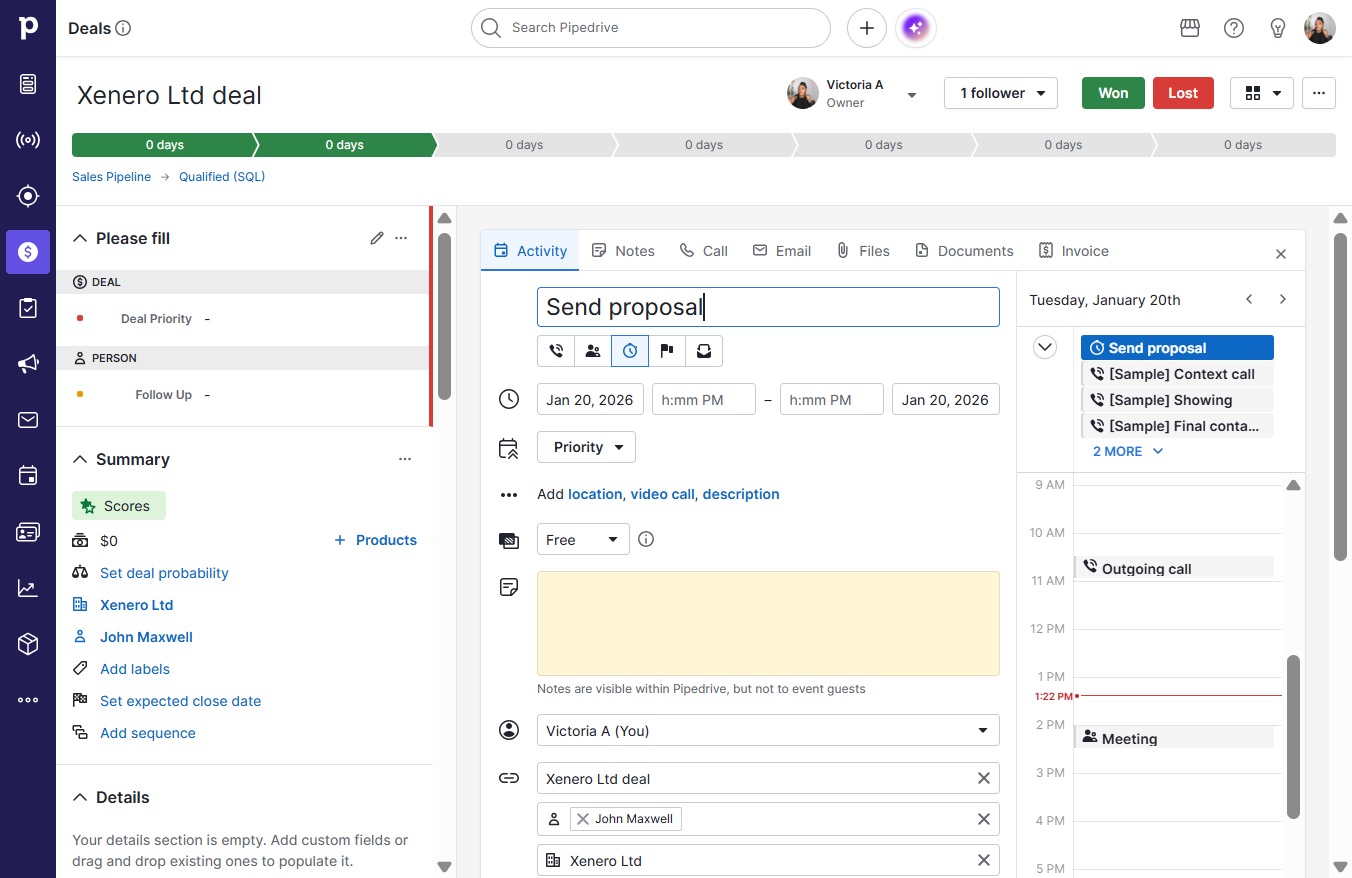Set the activity type to Call
1352x878 pixels.
point(556,351)
